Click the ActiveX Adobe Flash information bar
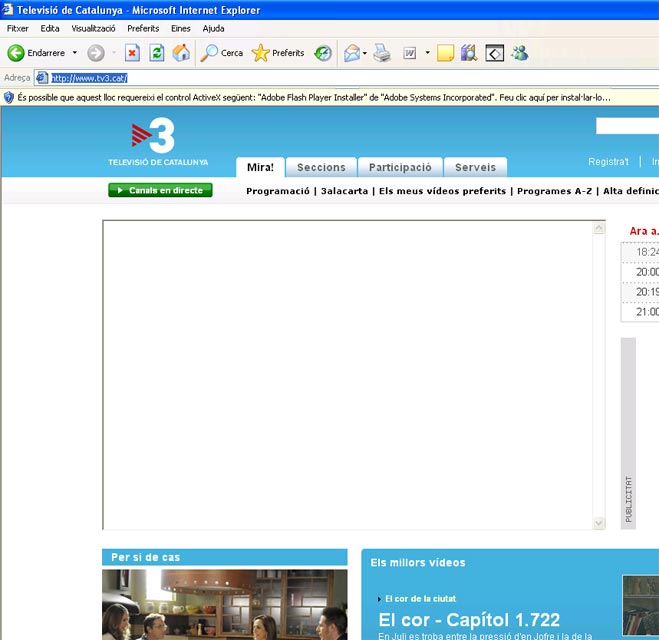Image resolution: width=659 pixels, height=640 pixels. pyautogui.click(x=330, y=97)
